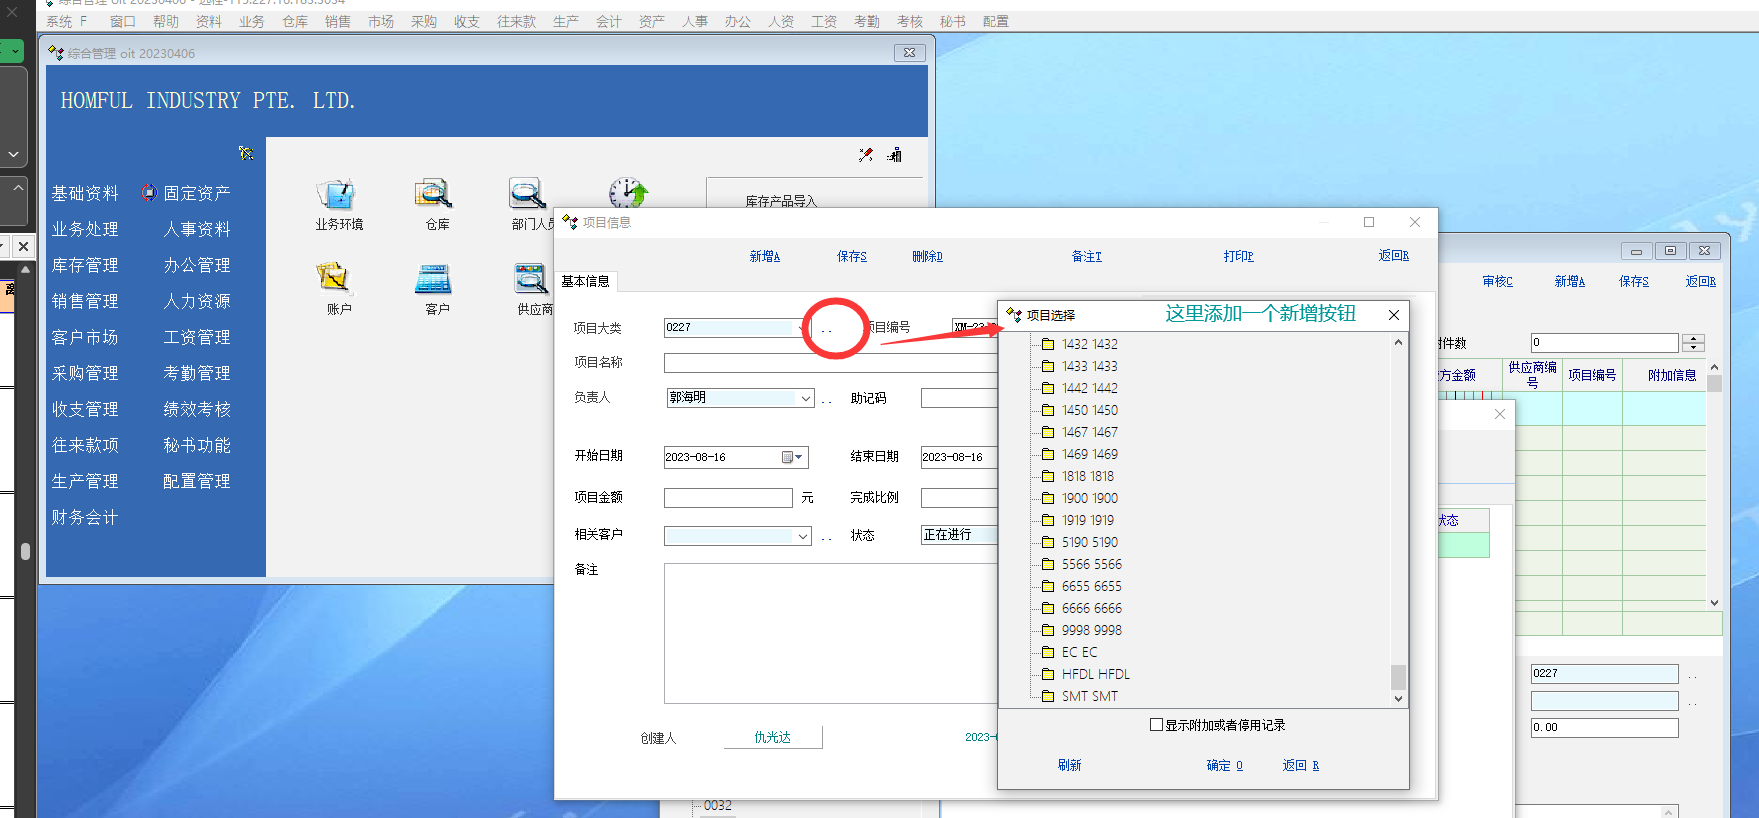Enable 显示附加或者停用记录 checkbox
Image resolution: width=1759 pixels, height=818 pixels.
coord(1157,725)
